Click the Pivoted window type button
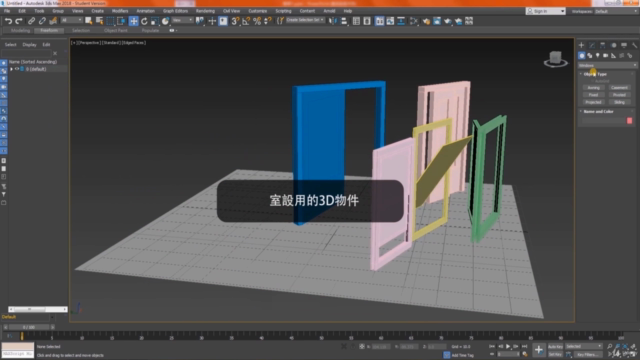The height and width of the screenshot is (360, 640). [619, 95]
